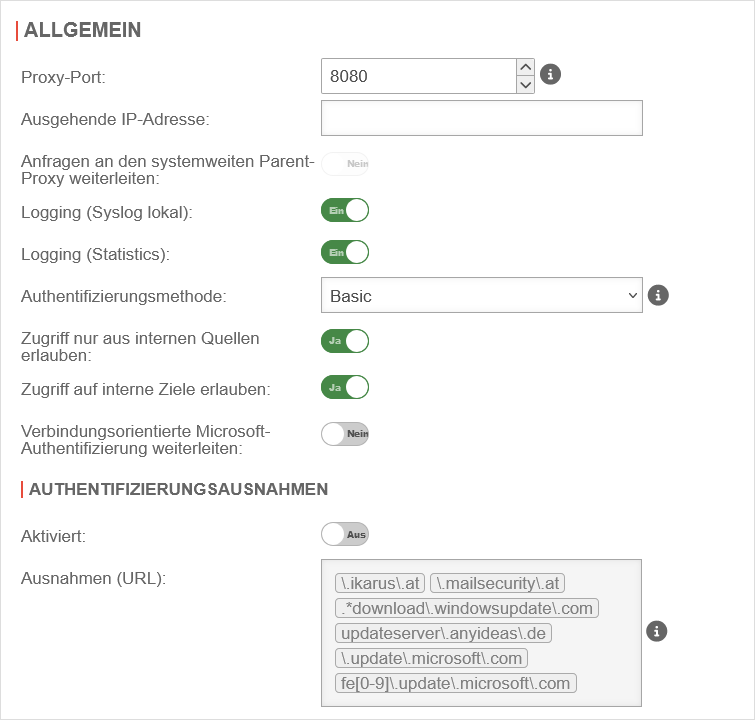
Task: Enable Authentifizierungsausnahmen Aktiviert switch
Action: click(345, 534)
